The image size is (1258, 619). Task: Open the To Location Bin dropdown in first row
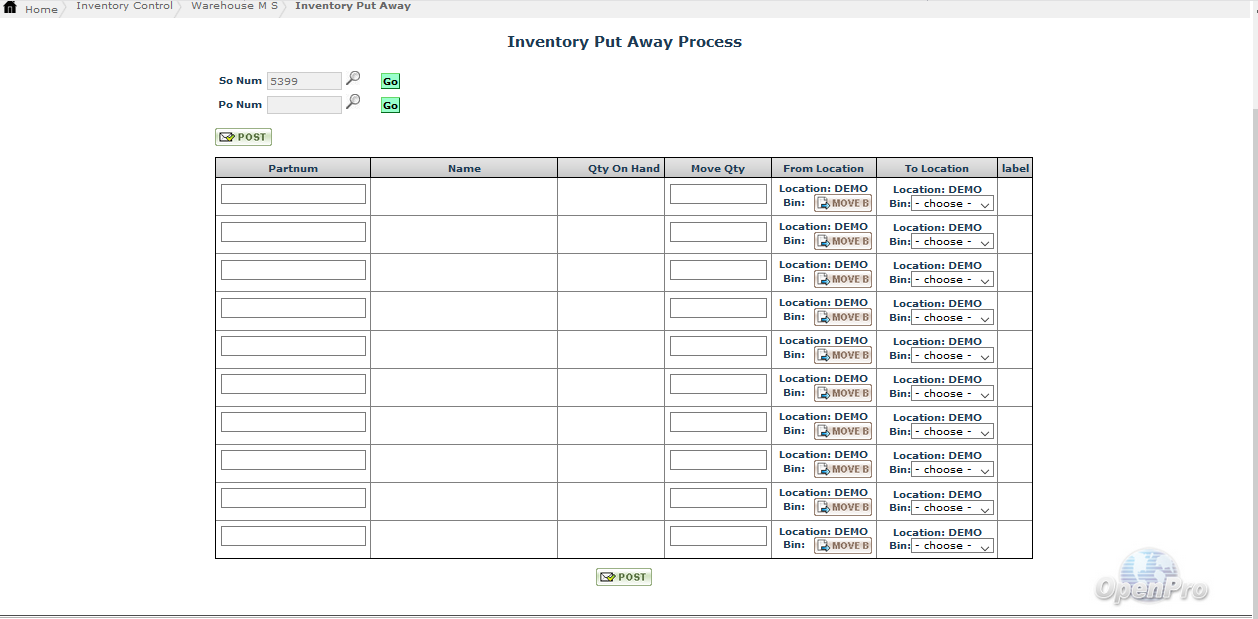point(952,204)
